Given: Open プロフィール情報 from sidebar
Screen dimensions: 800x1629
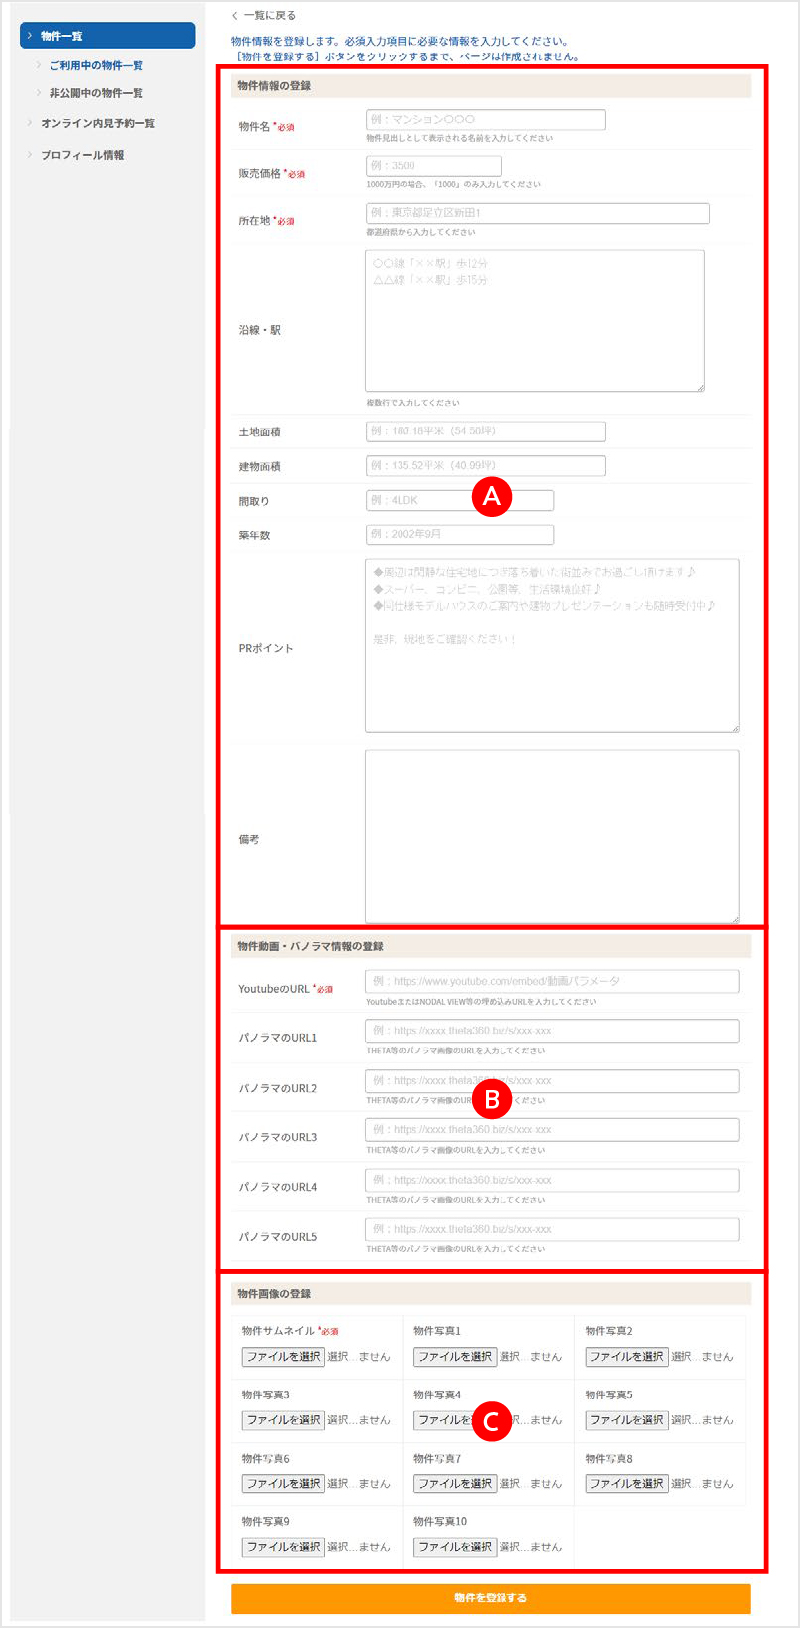Looking at the screenshot, I should pyautogui.click(x=82, y=155).
